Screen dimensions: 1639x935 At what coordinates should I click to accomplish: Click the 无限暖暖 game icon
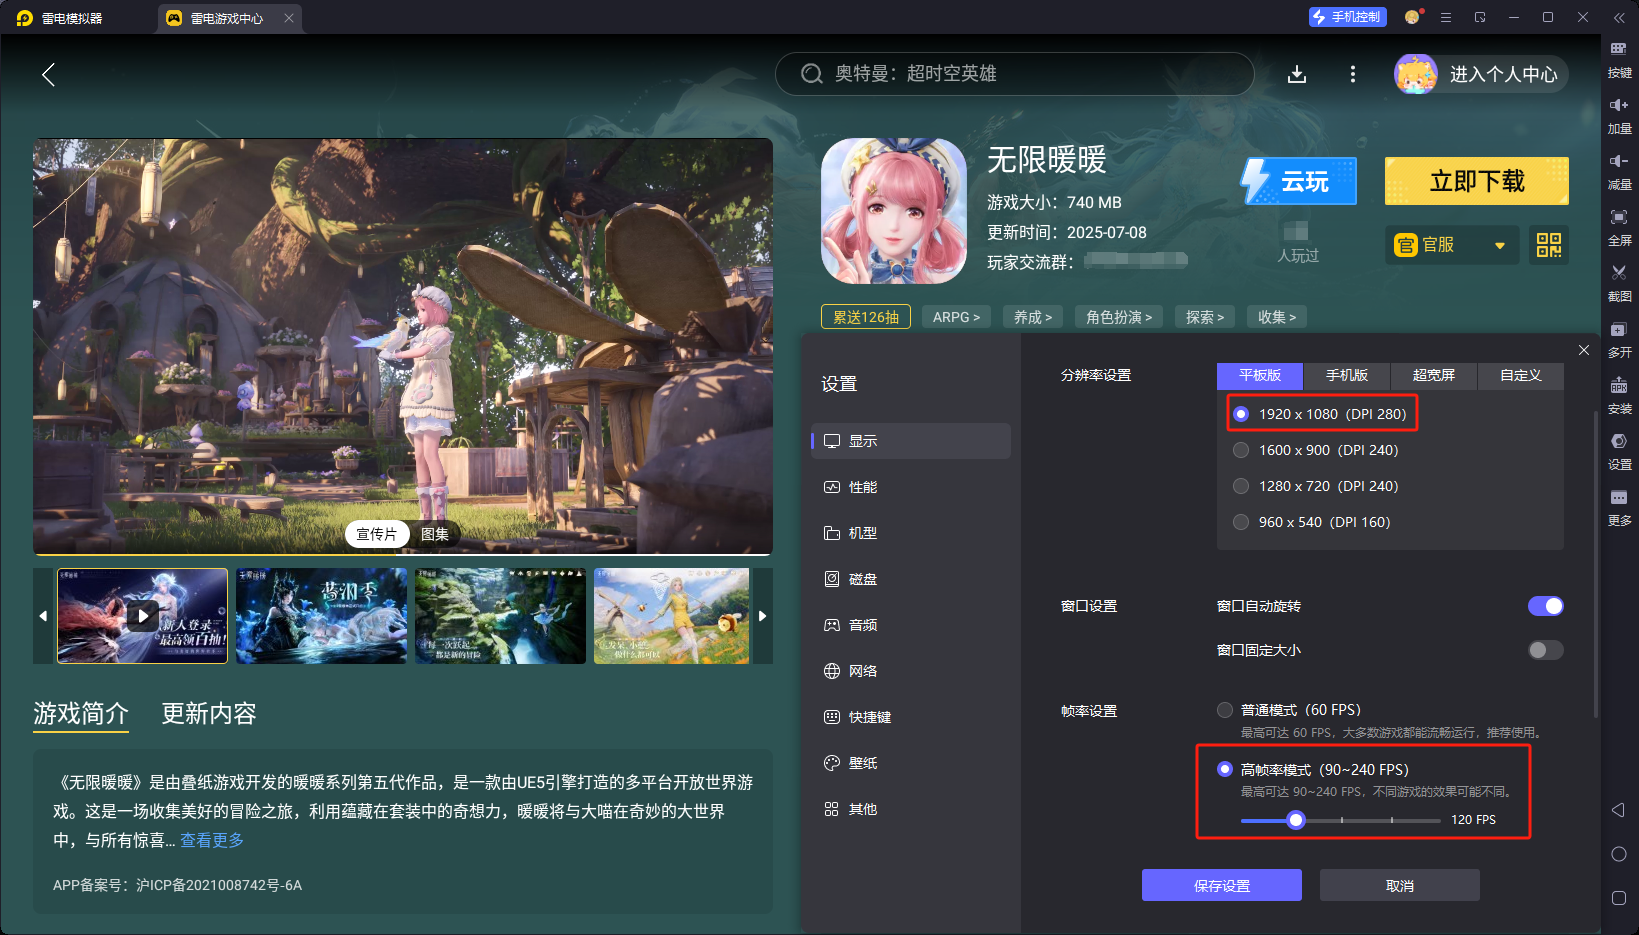[x=894, y=211]
